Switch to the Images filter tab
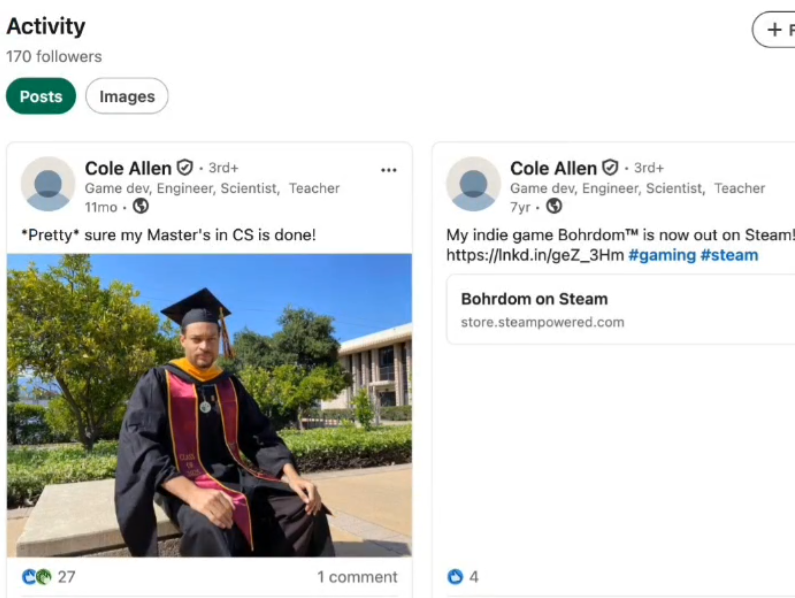 [127, 96]
